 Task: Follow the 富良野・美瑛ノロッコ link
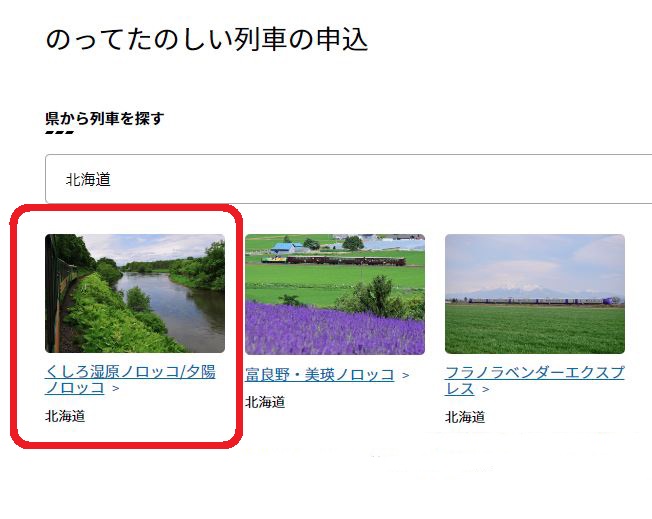tap(319, 375)
